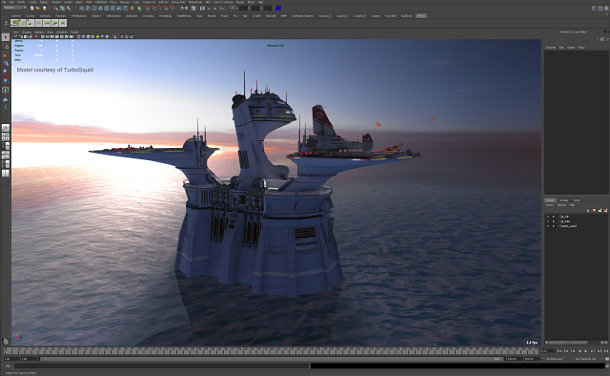Toggle wireframe display in panel toolbar
Viewport: 610px width, 376px height.
(79, 37)
